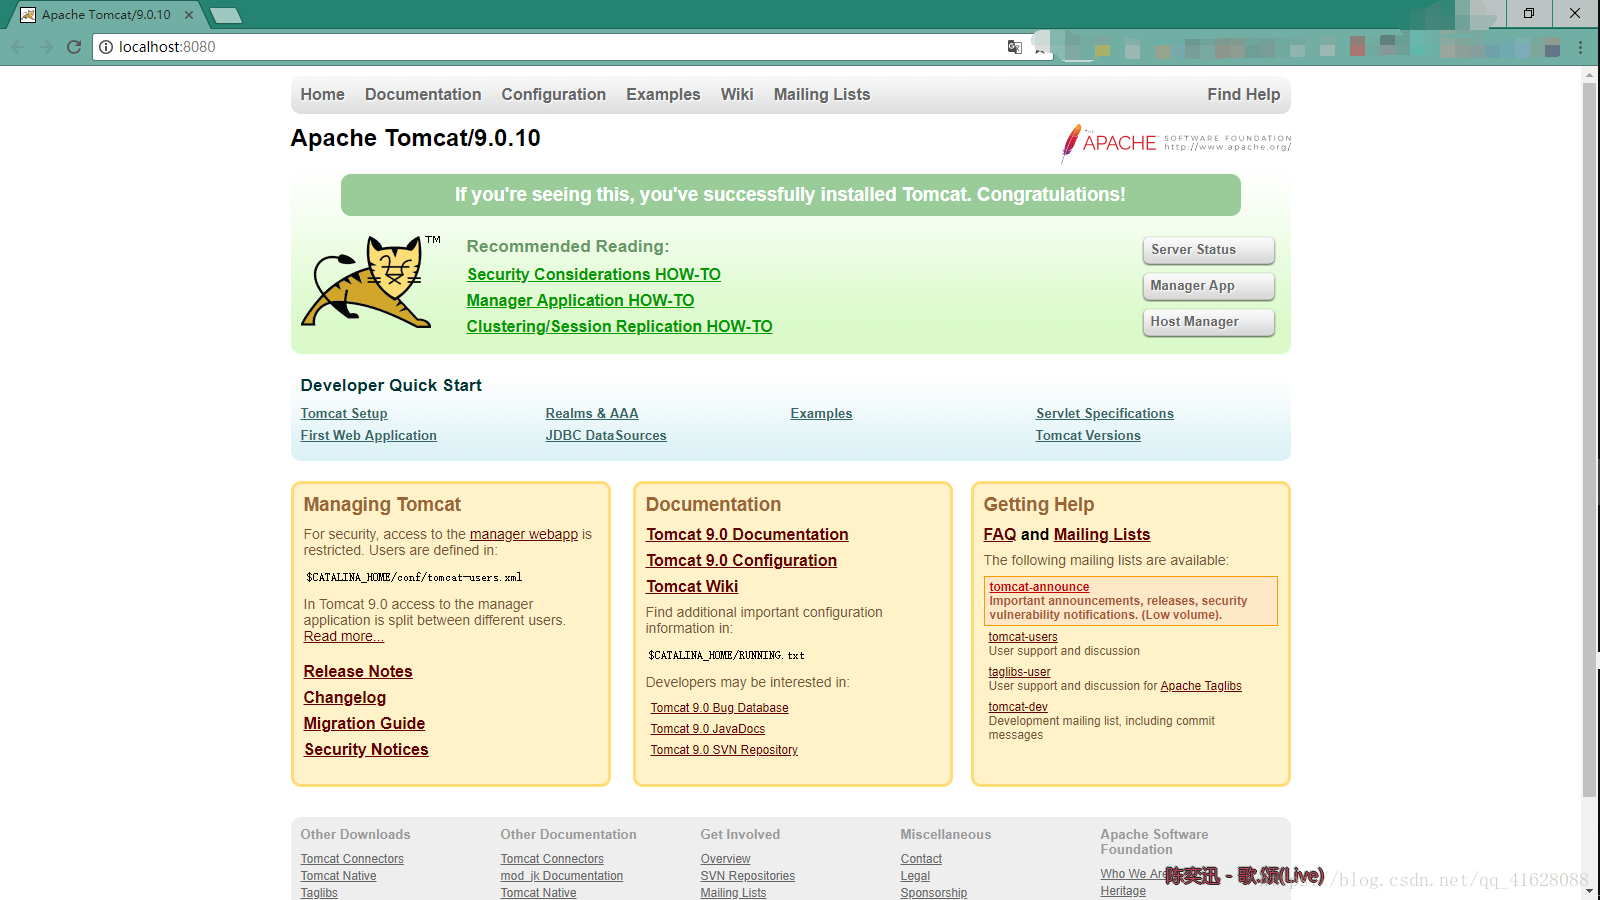
Task: Open the SVN Repositories link
Action: click(x=748, y=876)
